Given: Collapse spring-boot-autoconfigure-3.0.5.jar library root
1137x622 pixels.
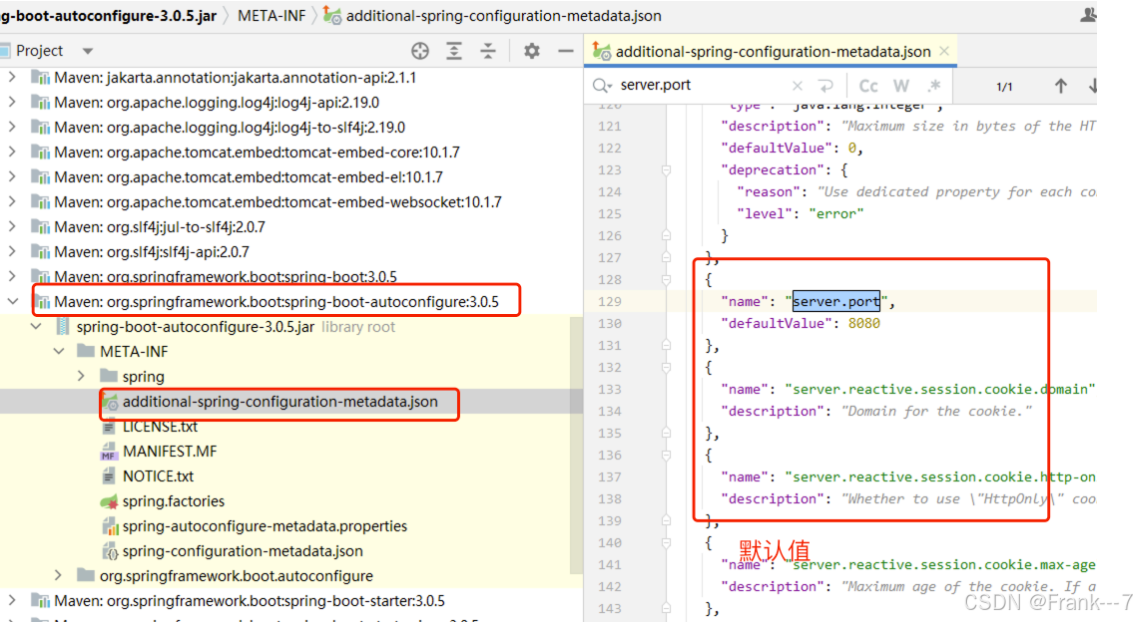Looking at the screenshot, I should tap(36, 326).
